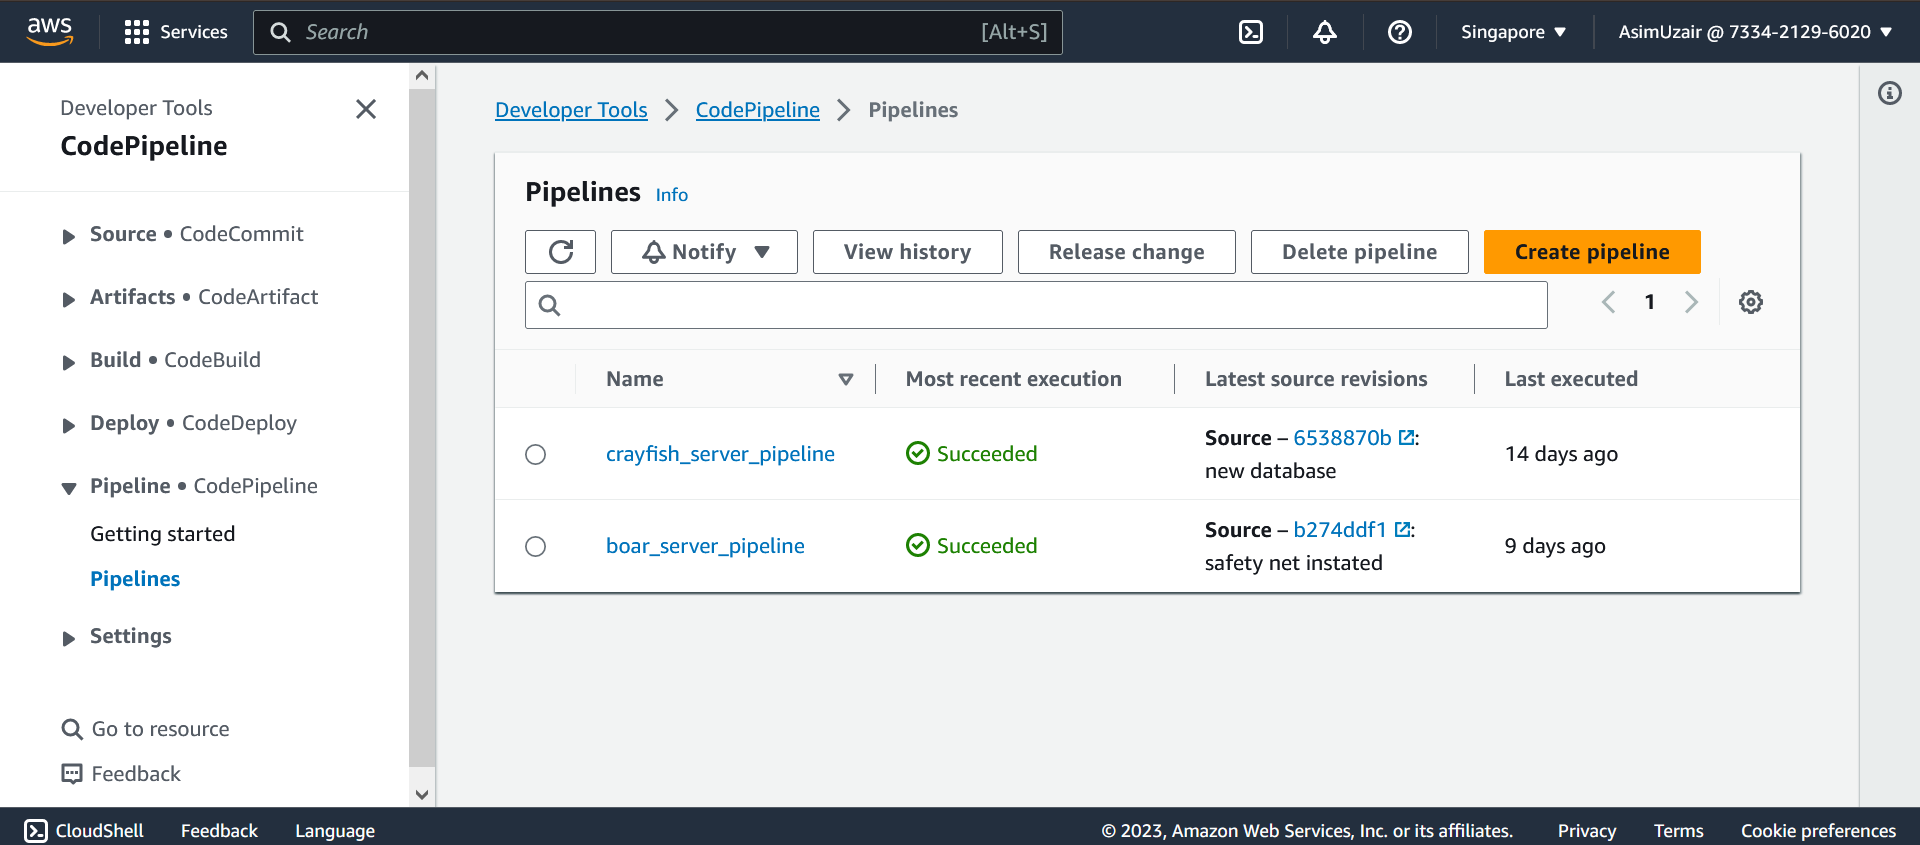Expand Deploy CodeDeploy section
1920x845 pixels.
(68, 425)
